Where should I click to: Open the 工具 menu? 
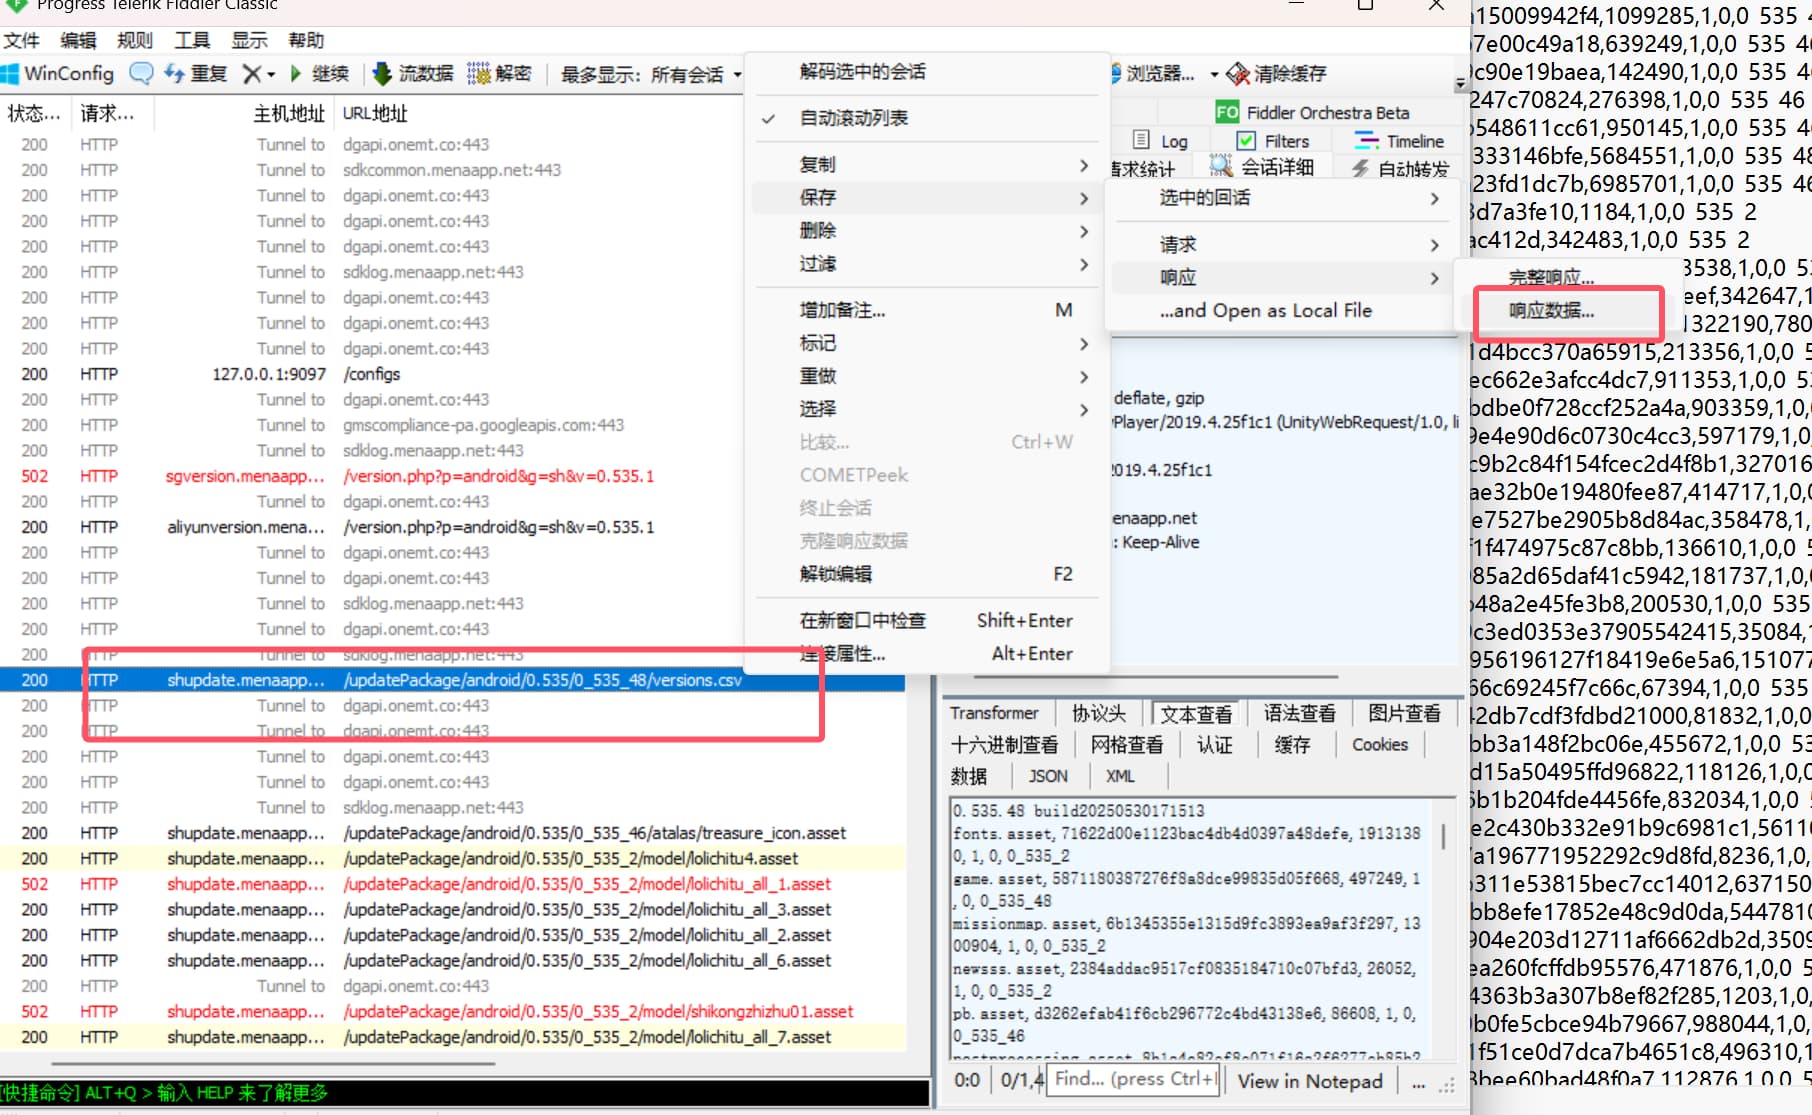(192, 40)
